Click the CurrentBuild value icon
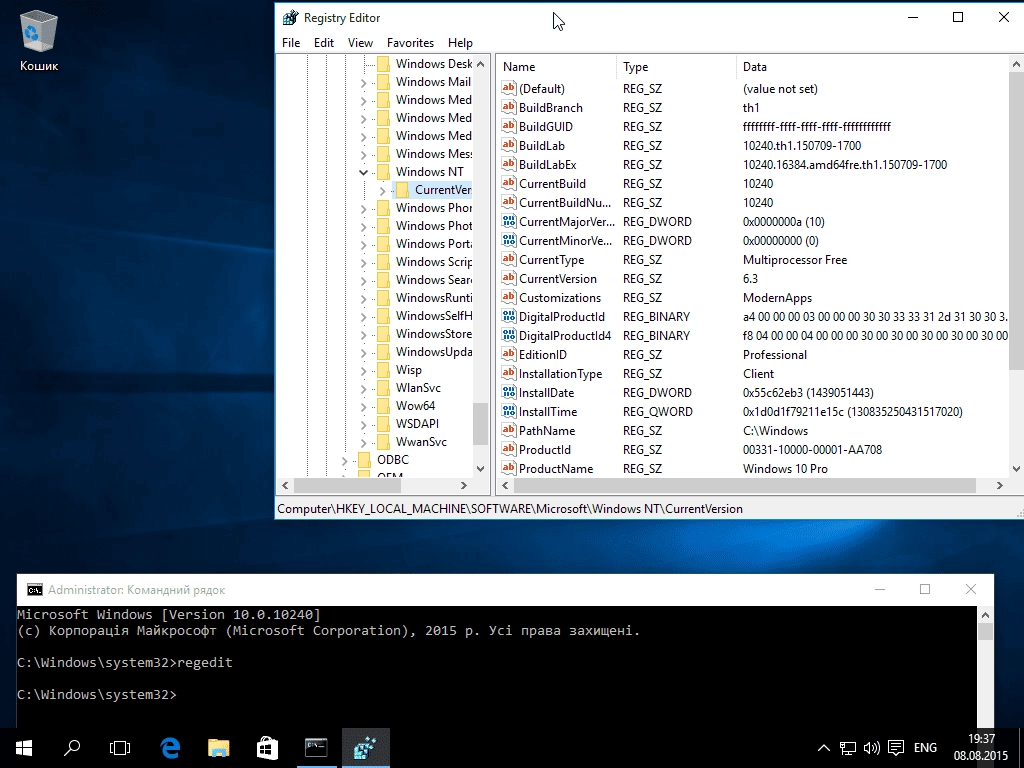 coord(509,183)
